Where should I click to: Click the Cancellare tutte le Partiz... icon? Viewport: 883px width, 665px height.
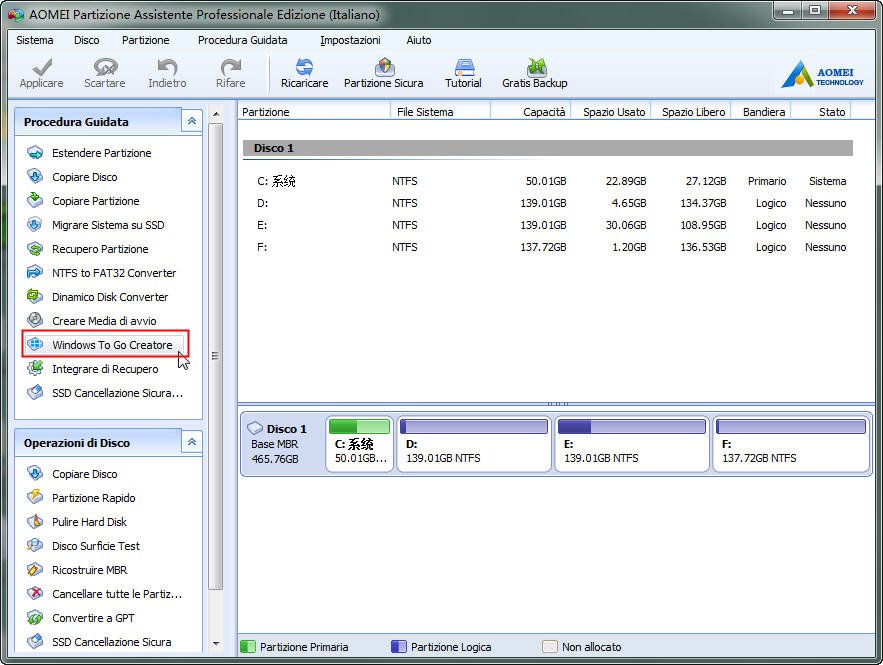point(35,593)
